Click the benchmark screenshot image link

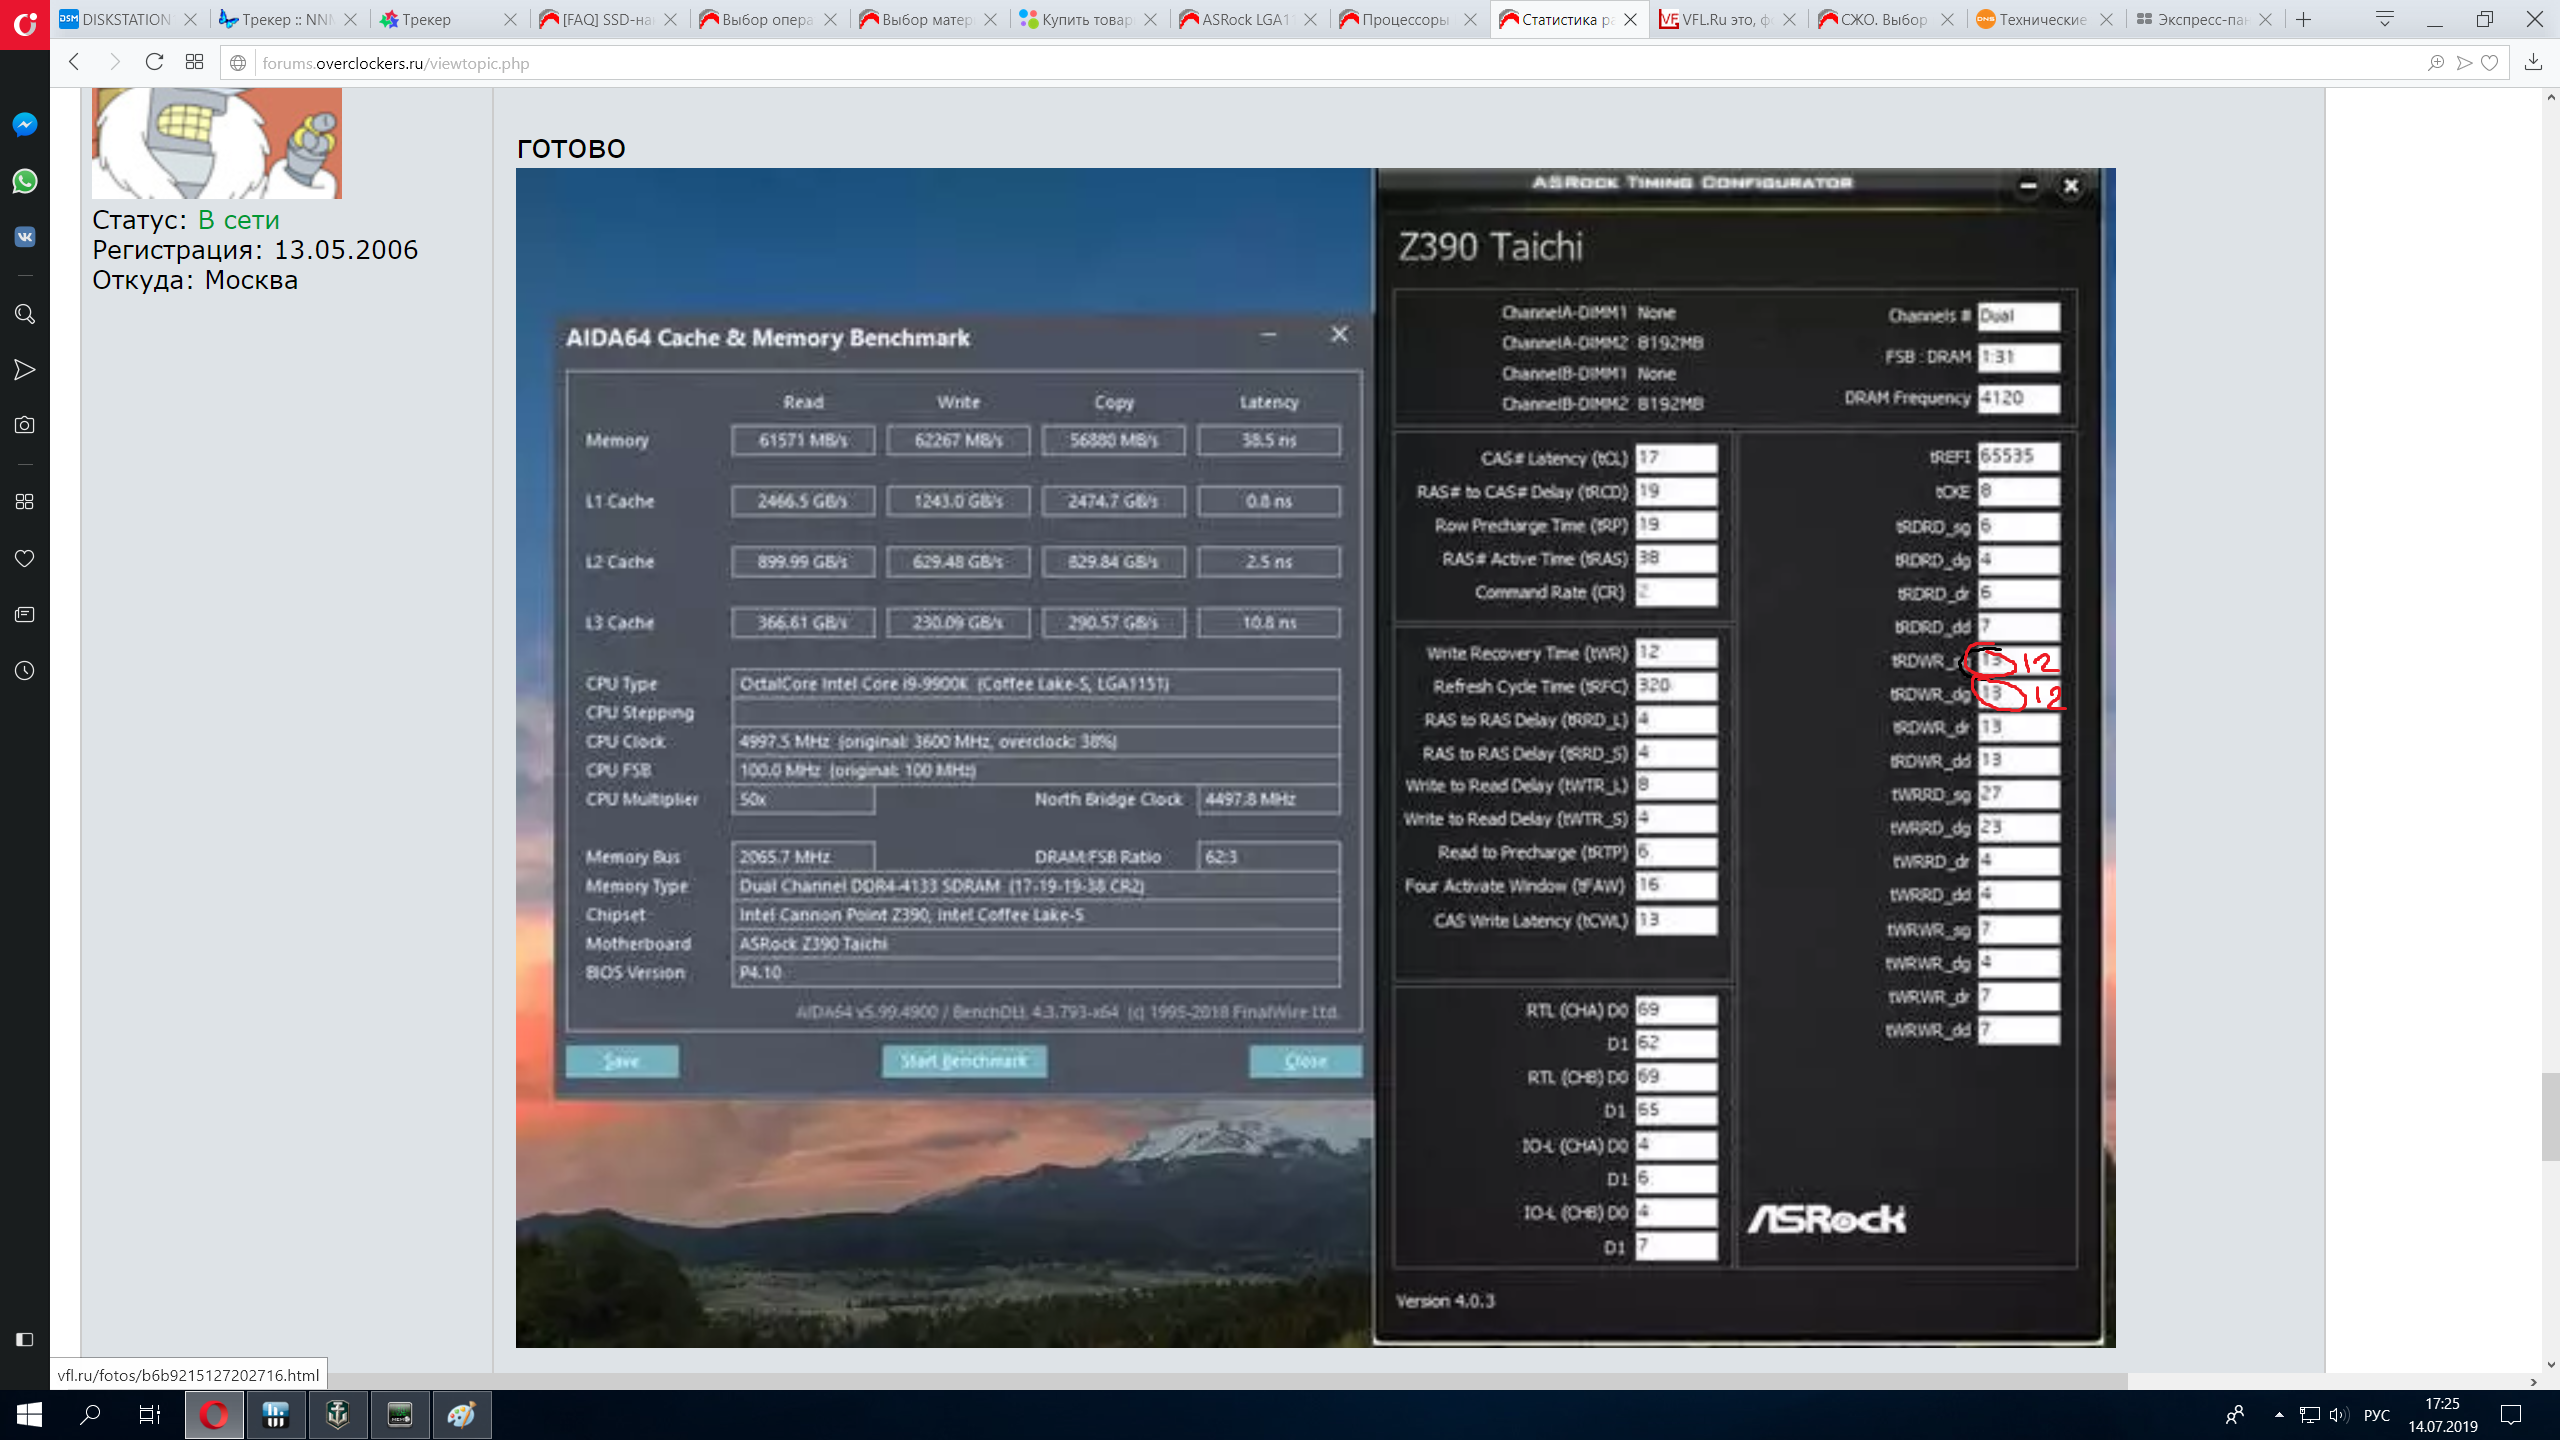point(1314,757)
